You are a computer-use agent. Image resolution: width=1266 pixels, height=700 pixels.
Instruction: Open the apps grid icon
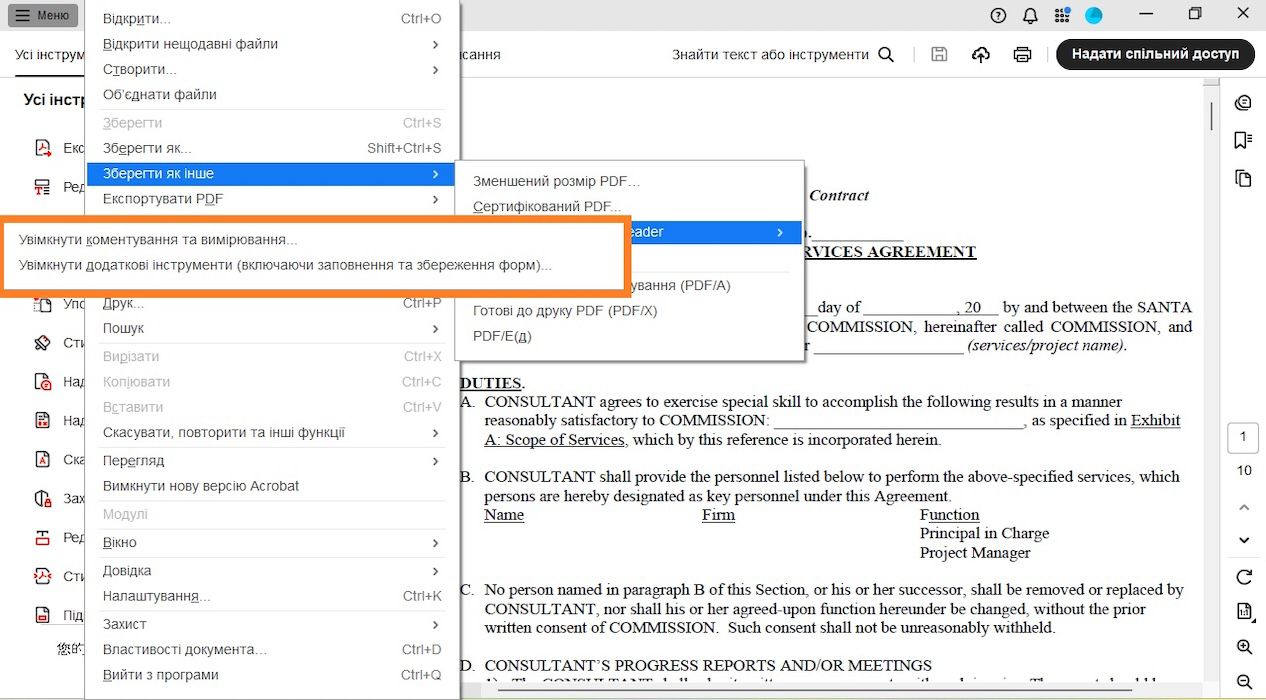tap(1062, 15)
